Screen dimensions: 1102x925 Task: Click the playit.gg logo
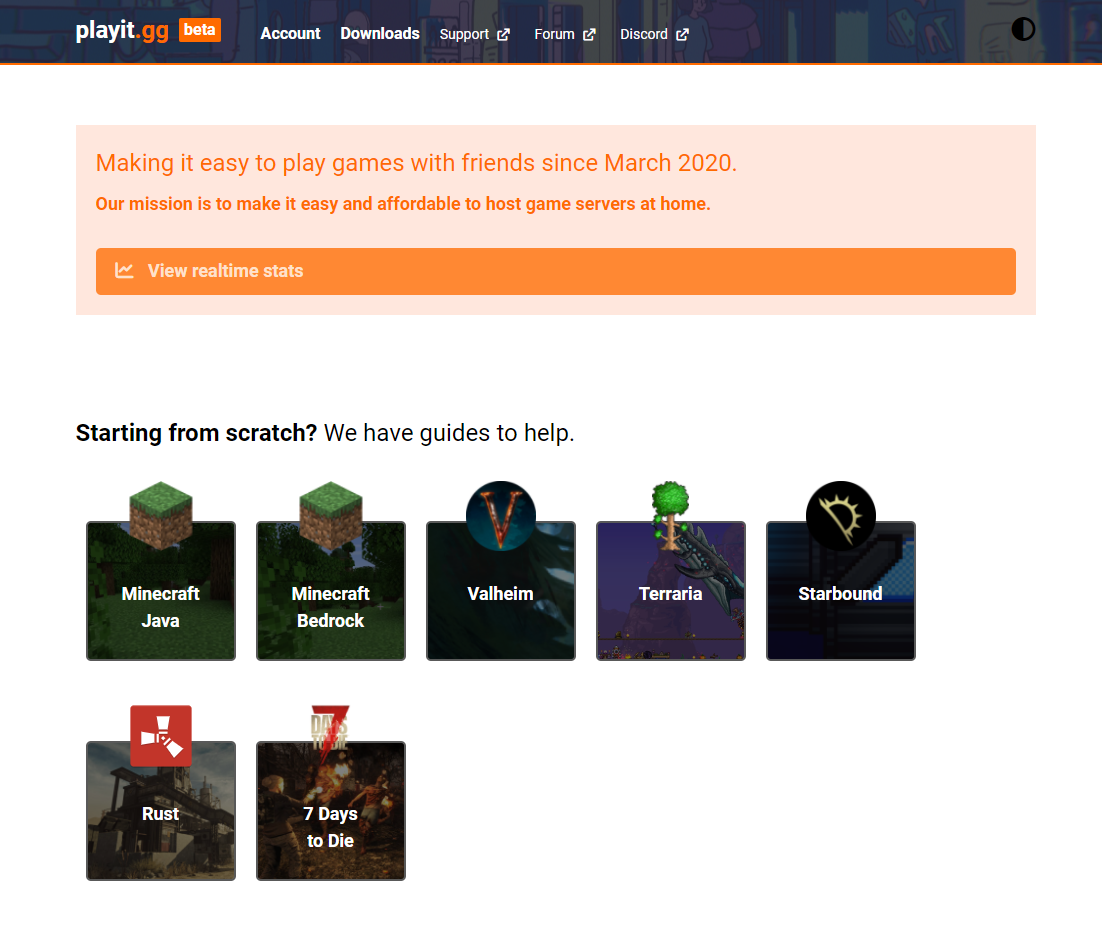tap(122, 31)
